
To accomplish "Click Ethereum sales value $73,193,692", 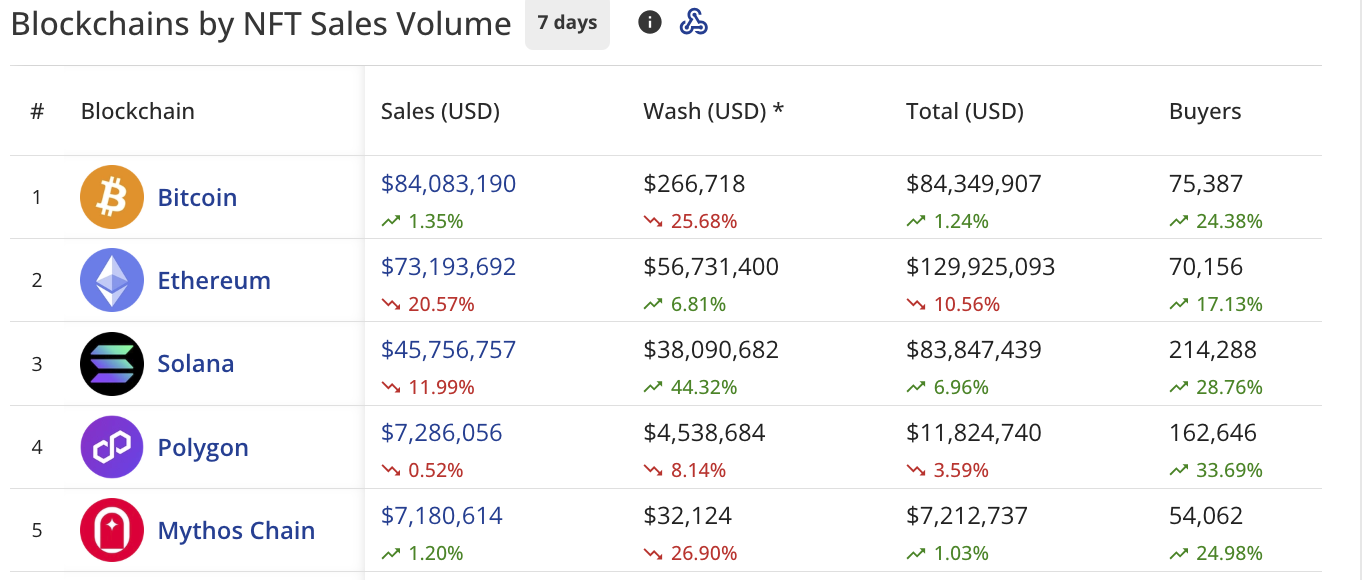I will coord(449,267).
